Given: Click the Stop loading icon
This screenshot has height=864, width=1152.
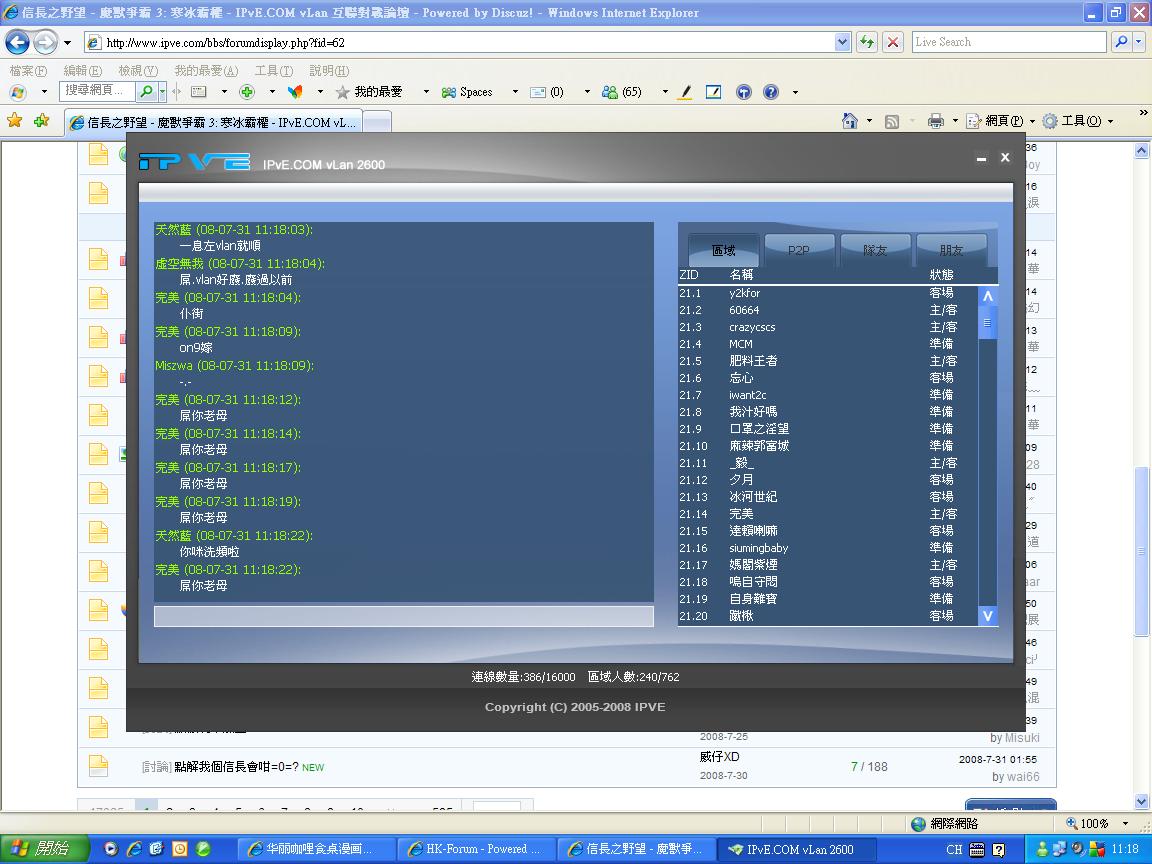Looking at the screenshot, I should pyautogui.click(x=893, y=42).
